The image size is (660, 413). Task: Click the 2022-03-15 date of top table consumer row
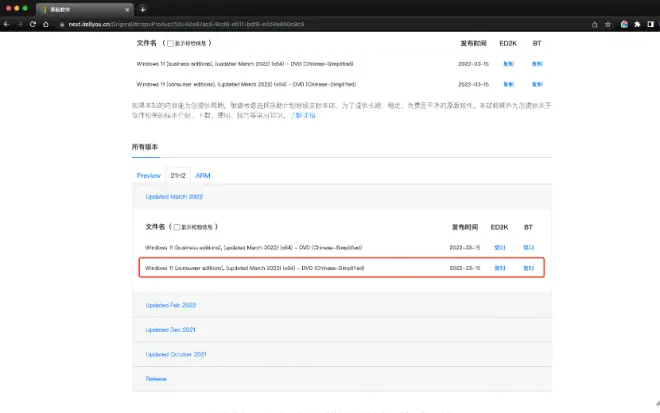click(474, 84)
